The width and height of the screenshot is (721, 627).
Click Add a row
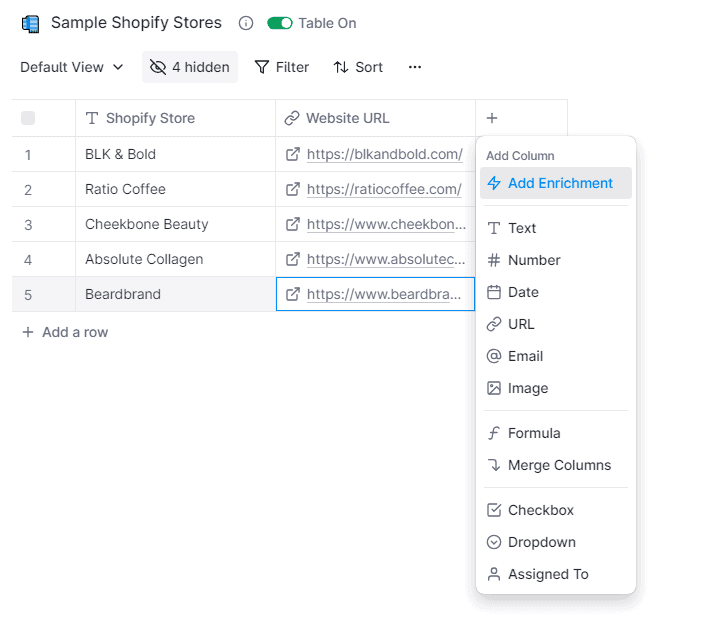(65, 332)
